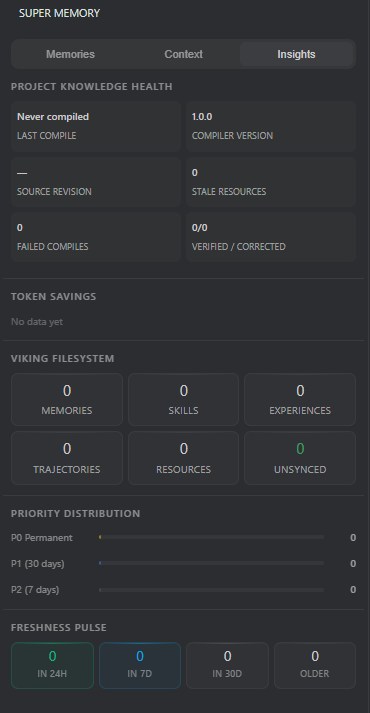Click the SUPER MEMORY panel title
The width and height of the screenshot is (370, 713).
point(59,13)
